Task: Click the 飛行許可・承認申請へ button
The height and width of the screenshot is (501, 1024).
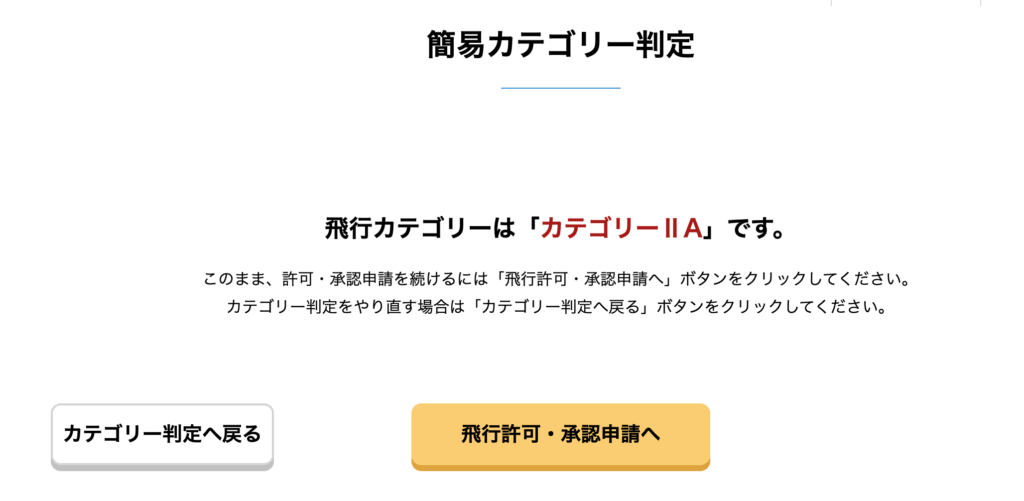Action: tap(560, 434)
